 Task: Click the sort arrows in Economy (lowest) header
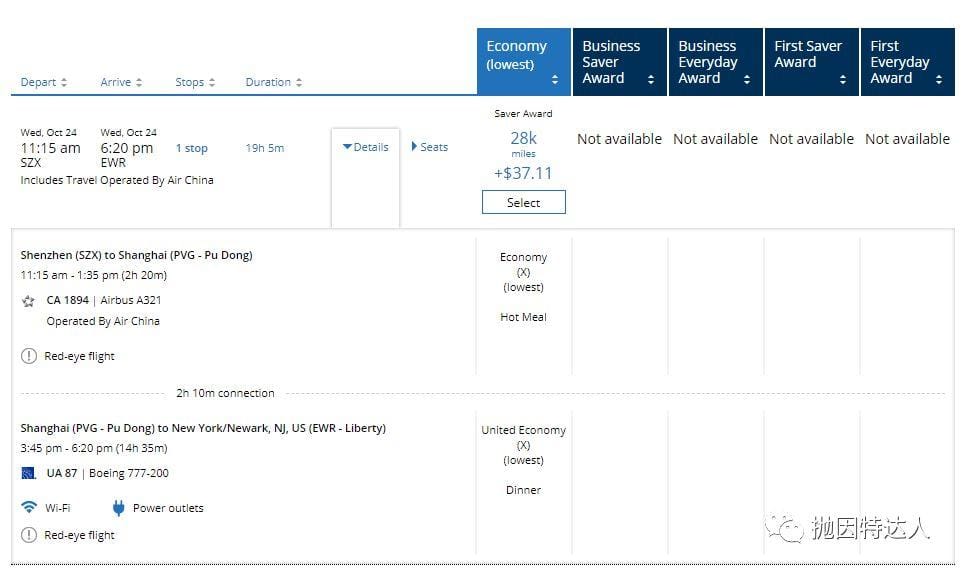click(x=555, y=80)
